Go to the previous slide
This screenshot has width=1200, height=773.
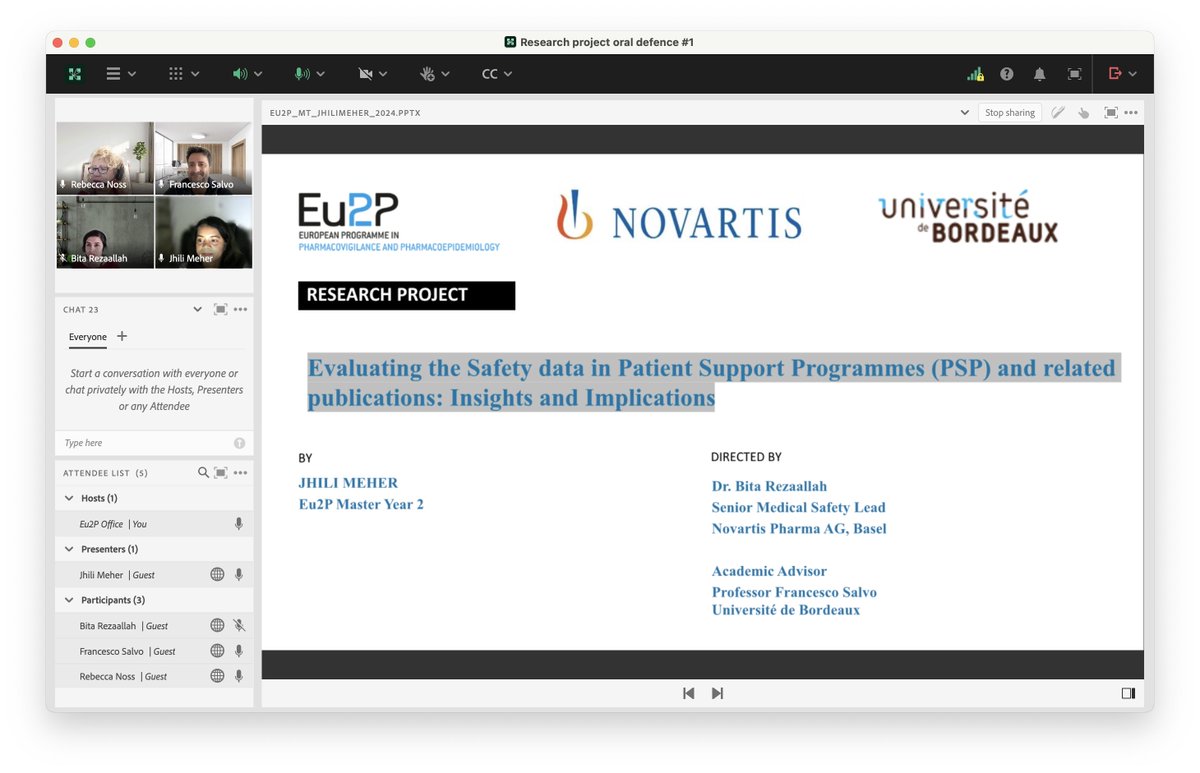click(x=688, y=693)
